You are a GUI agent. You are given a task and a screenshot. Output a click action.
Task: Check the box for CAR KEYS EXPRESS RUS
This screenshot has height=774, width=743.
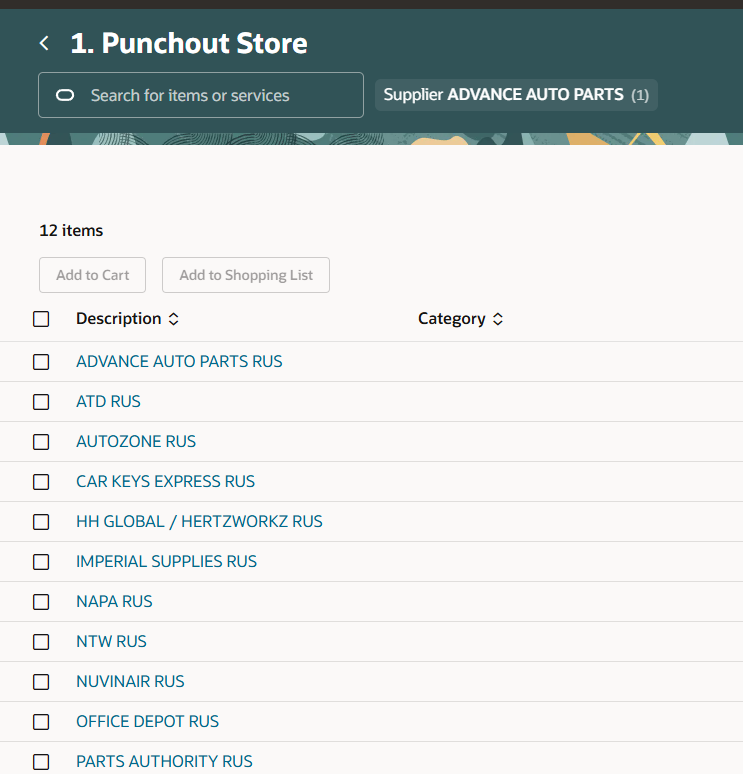tap(41, 482)
